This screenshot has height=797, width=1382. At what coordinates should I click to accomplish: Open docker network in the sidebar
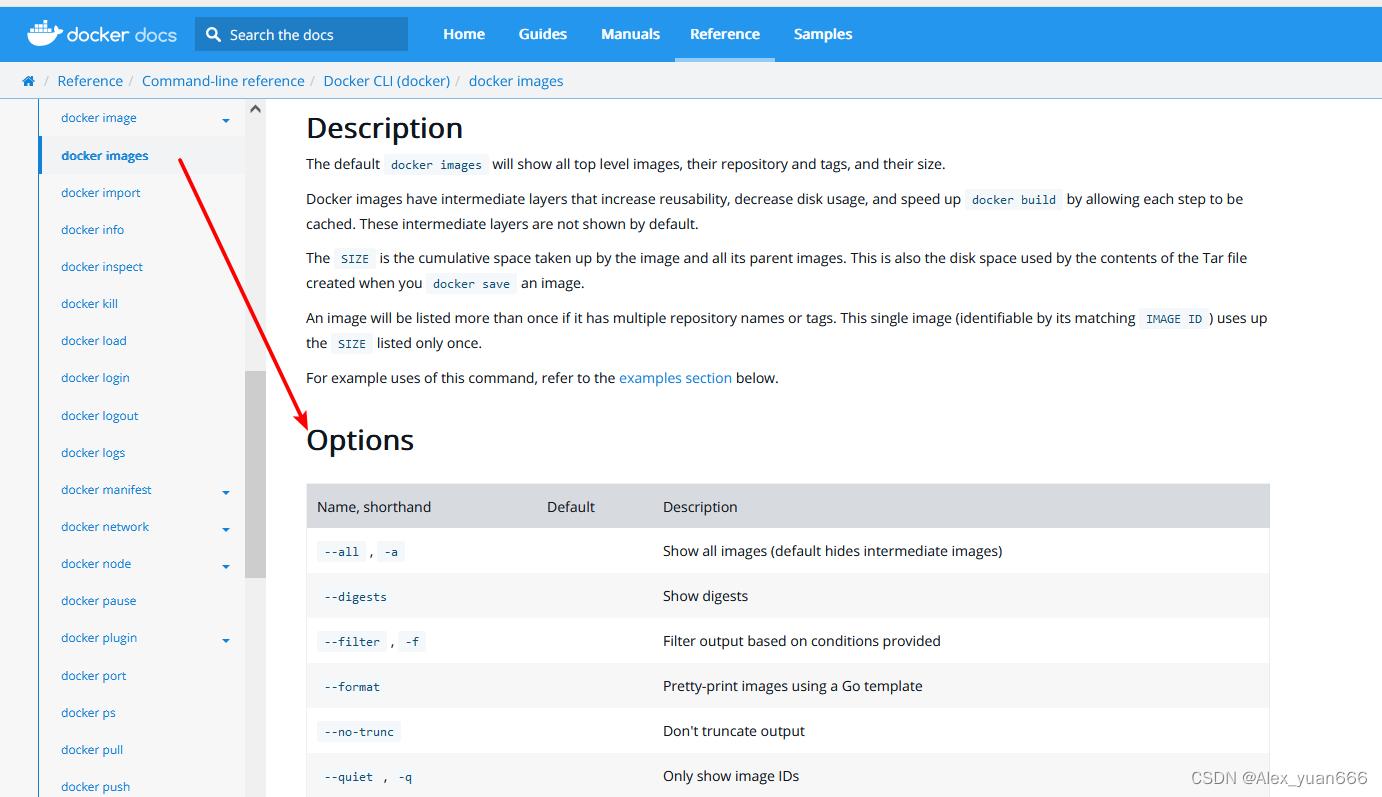(x=105, y=527)
